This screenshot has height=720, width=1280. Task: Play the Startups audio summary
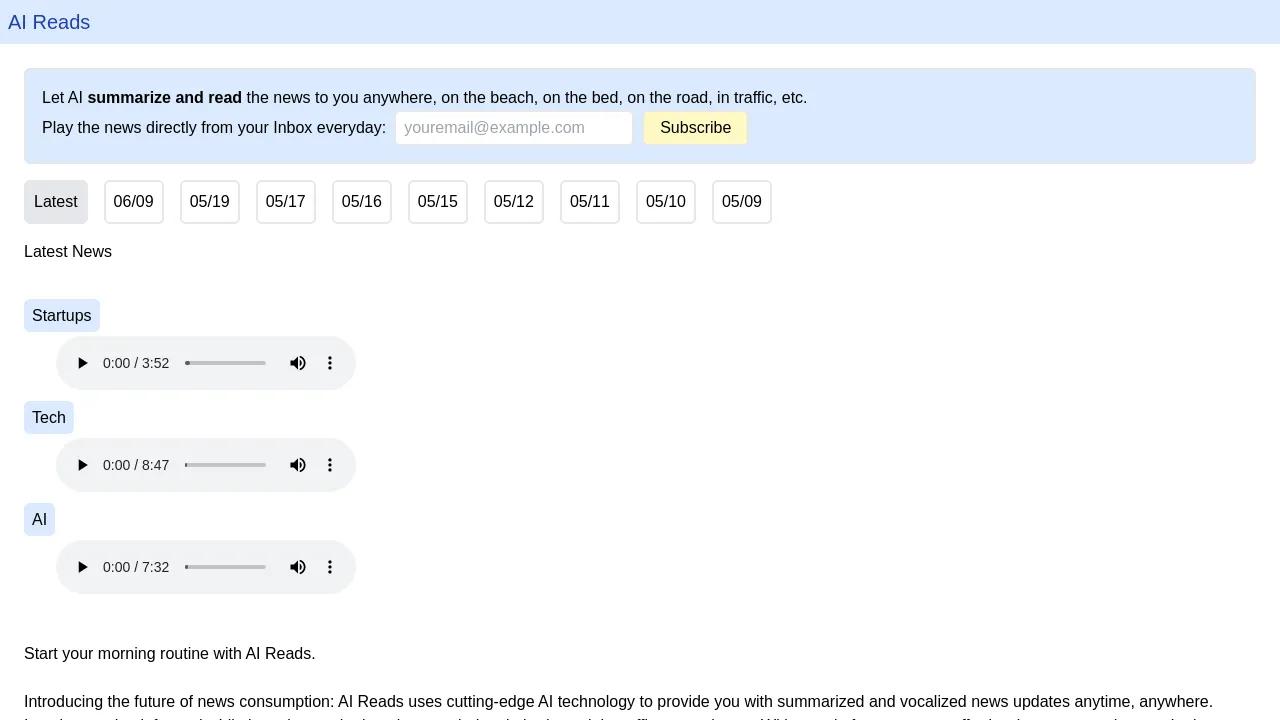point(83,363)
